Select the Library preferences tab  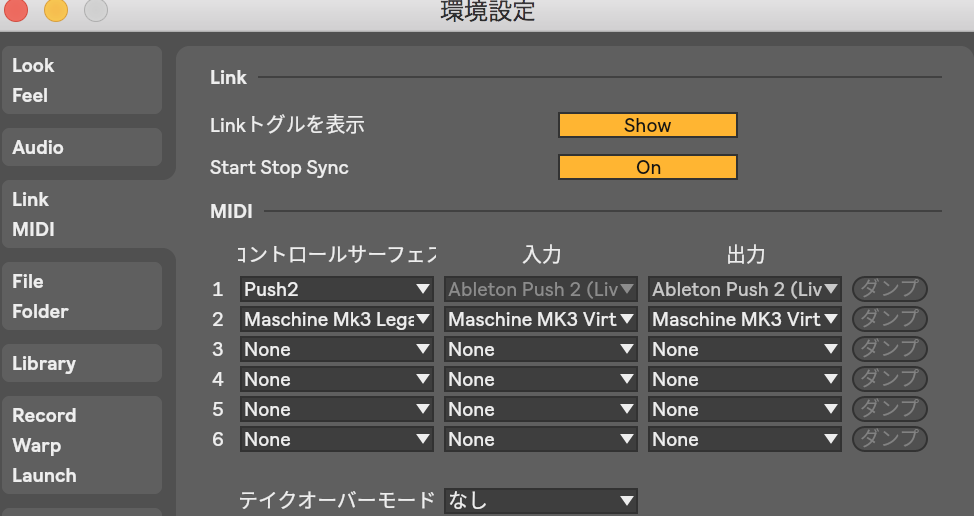[x=81, y=363]
